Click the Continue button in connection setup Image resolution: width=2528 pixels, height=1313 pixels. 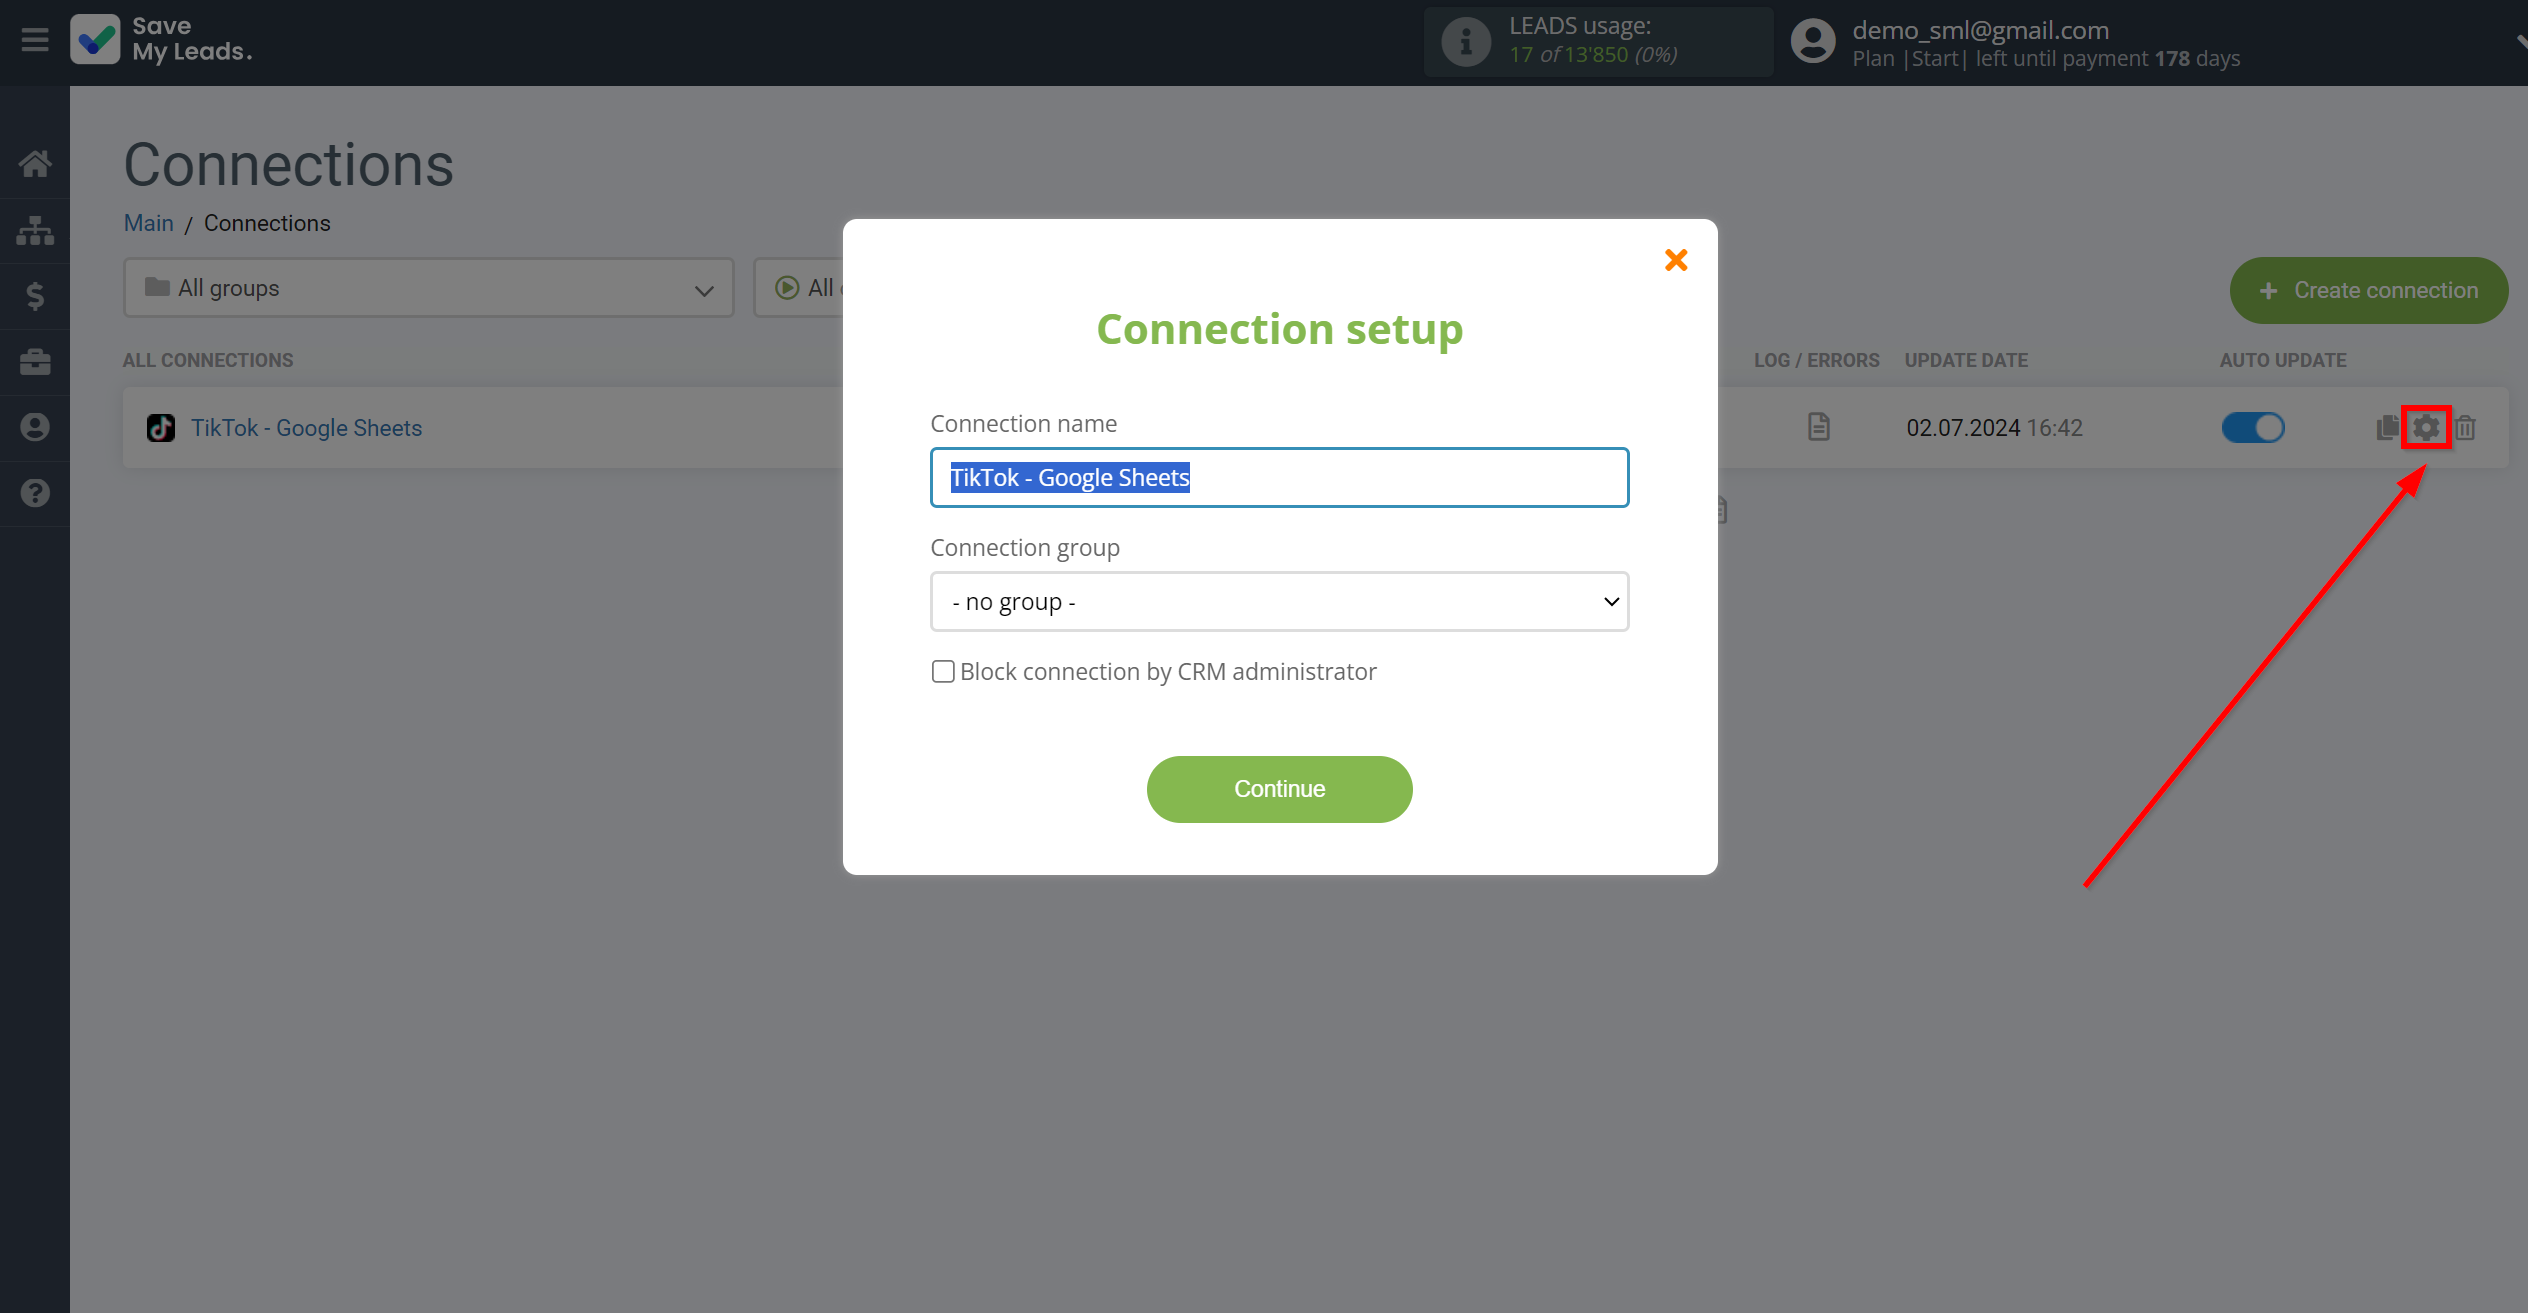[1279, 788]
